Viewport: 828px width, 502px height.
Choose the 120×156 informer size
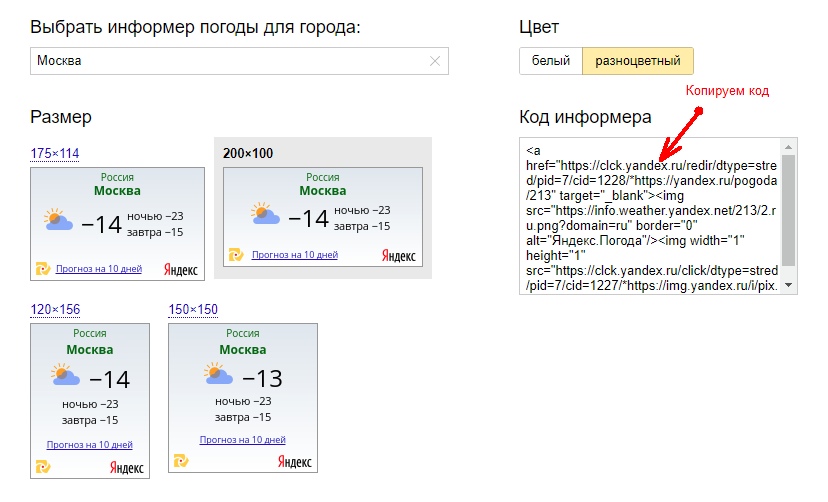click(x=55, y=309)
